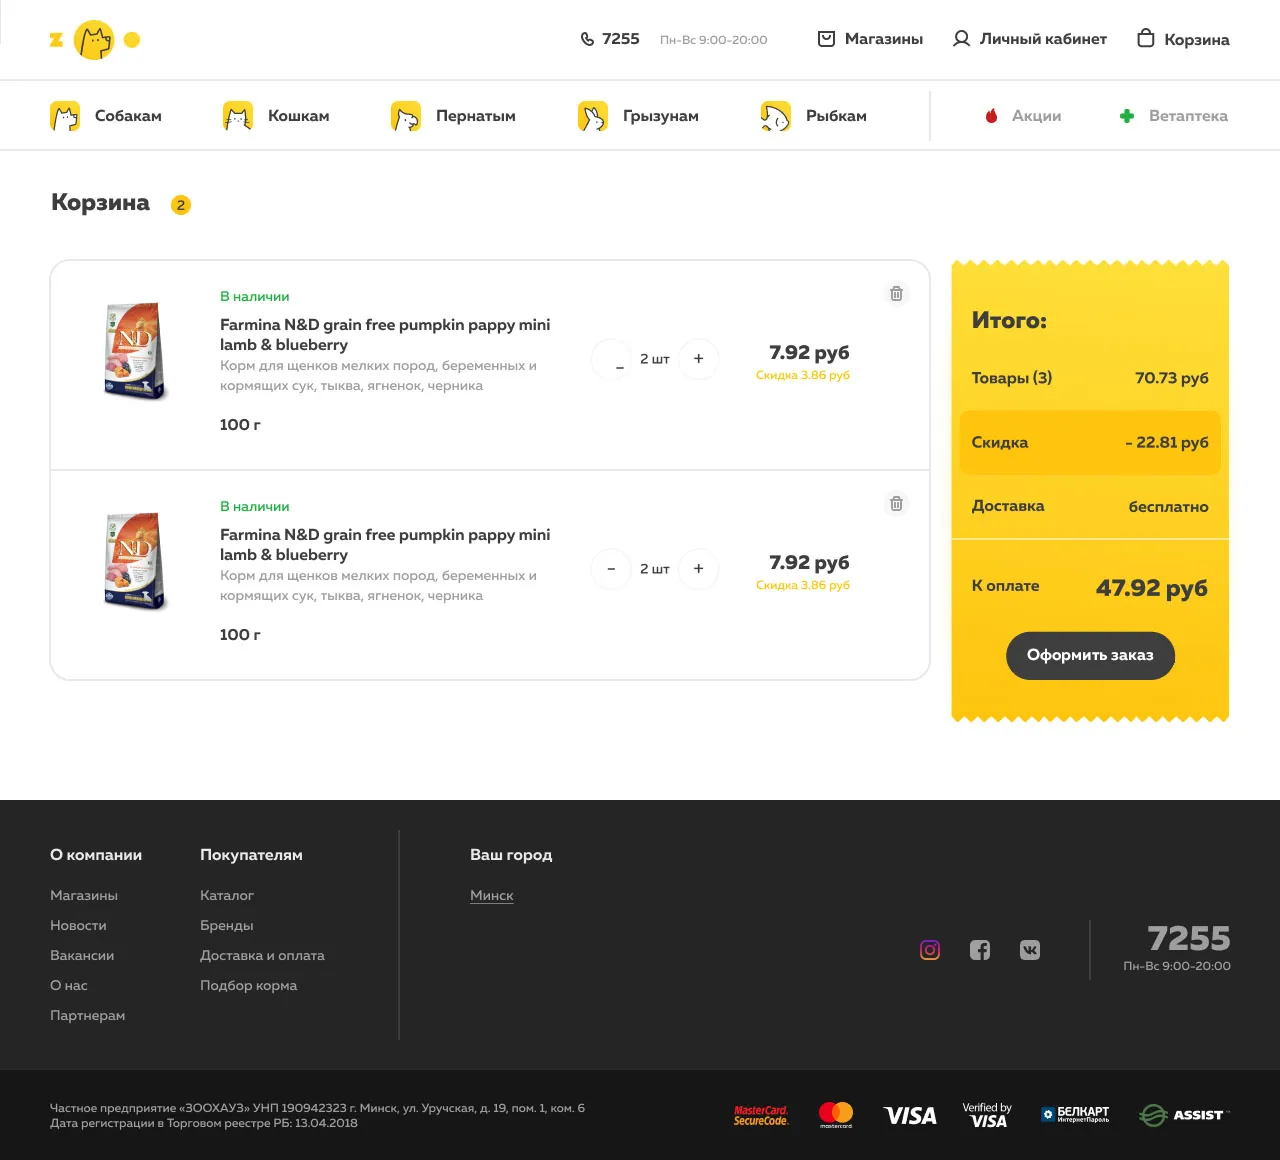Open the Кошкам category menu
This screenshot has height=1160, width=1280.
click(276, 116)
